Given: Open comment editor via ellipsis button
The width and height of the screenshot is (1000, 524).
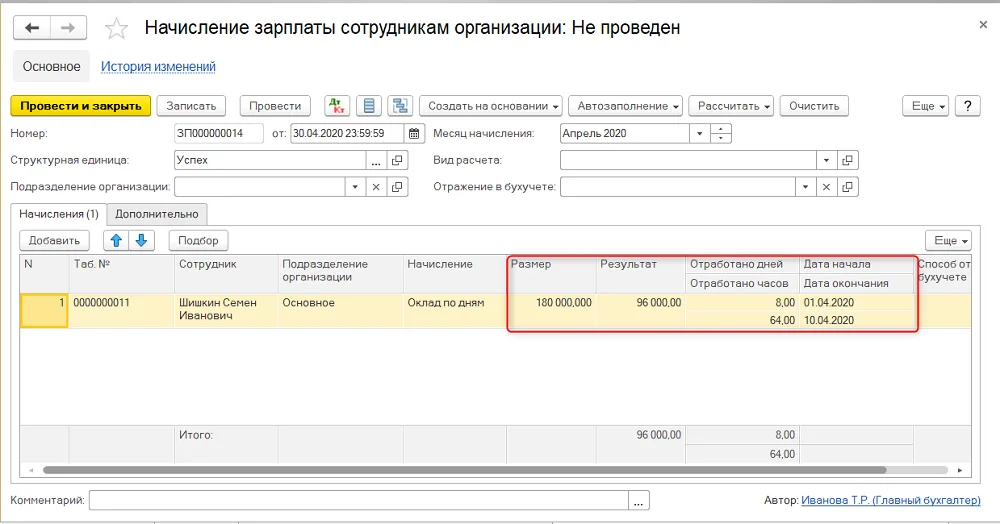Looking at the screenshot, I should [x=638, y=500].
